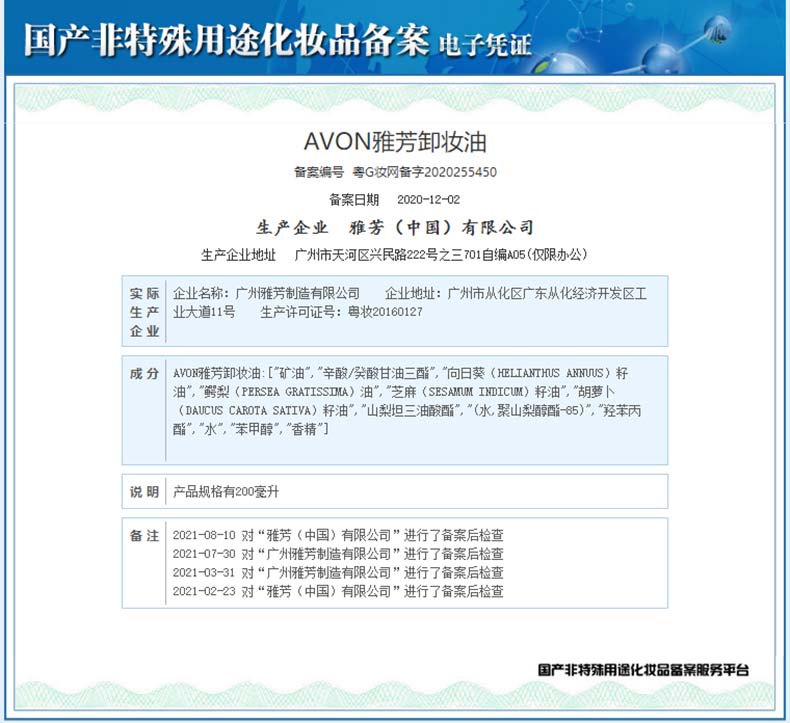Click the 企业名称 广州雅芳制造有限公司 text
The width and height of the screenshot is (790, 723).
click(x=266, y=294)
